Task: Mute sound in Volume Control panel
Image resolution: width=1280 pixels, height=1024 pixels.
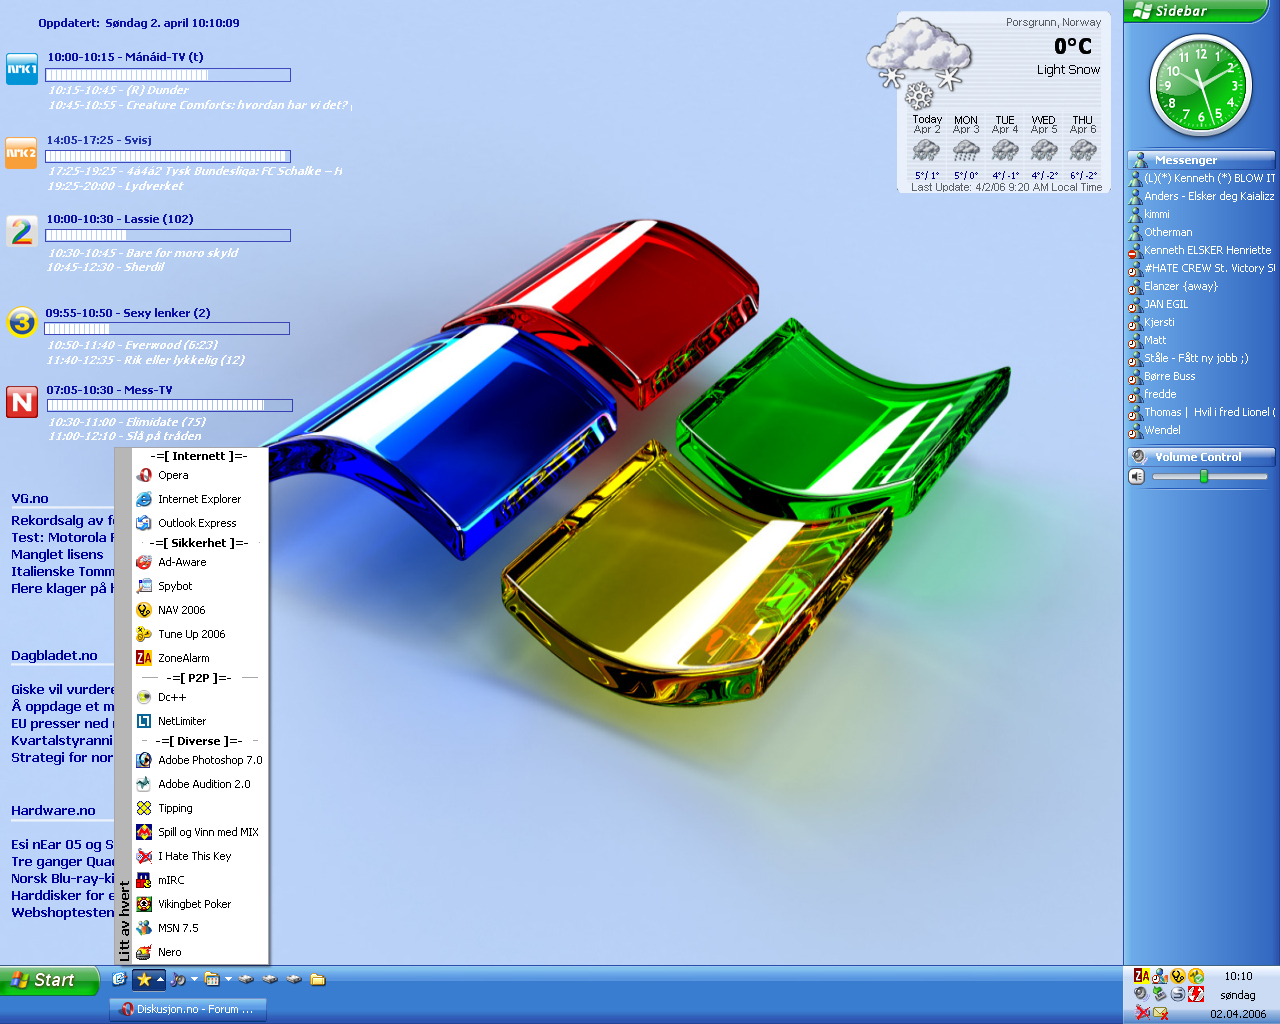Action: click(x=1137, y=477)
